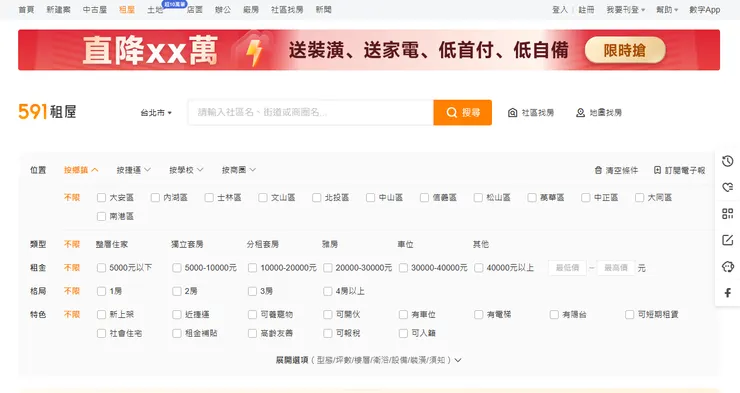Show the QR code icon in sidebar

coord(727,214)
